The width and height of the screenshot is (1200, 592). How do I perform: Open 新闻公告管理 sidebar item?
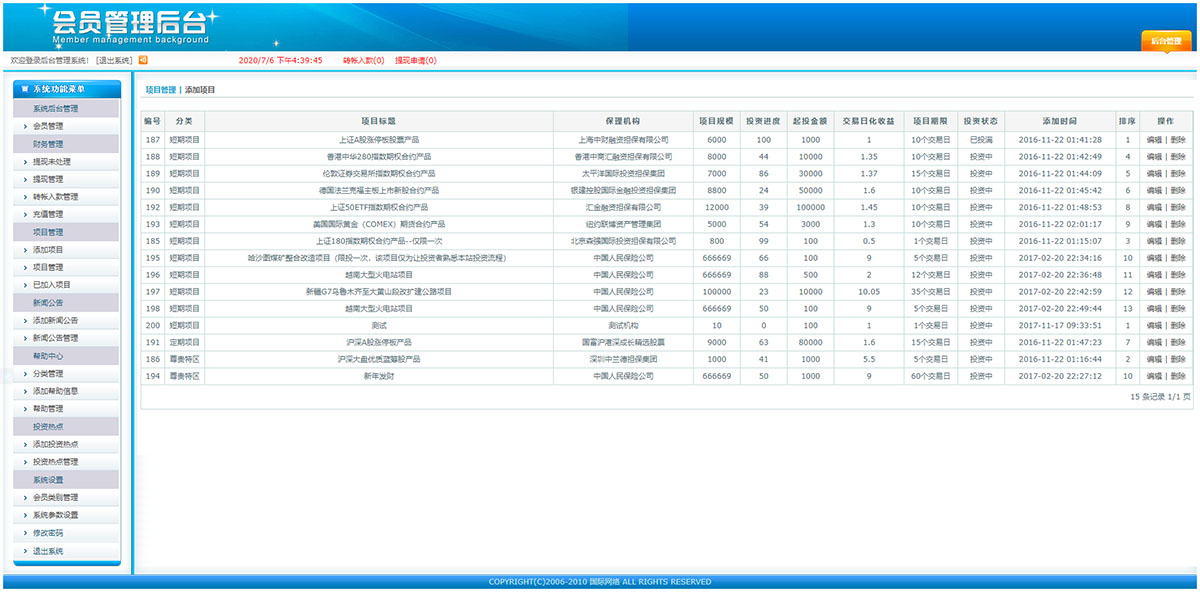click(x=55, y=338)
